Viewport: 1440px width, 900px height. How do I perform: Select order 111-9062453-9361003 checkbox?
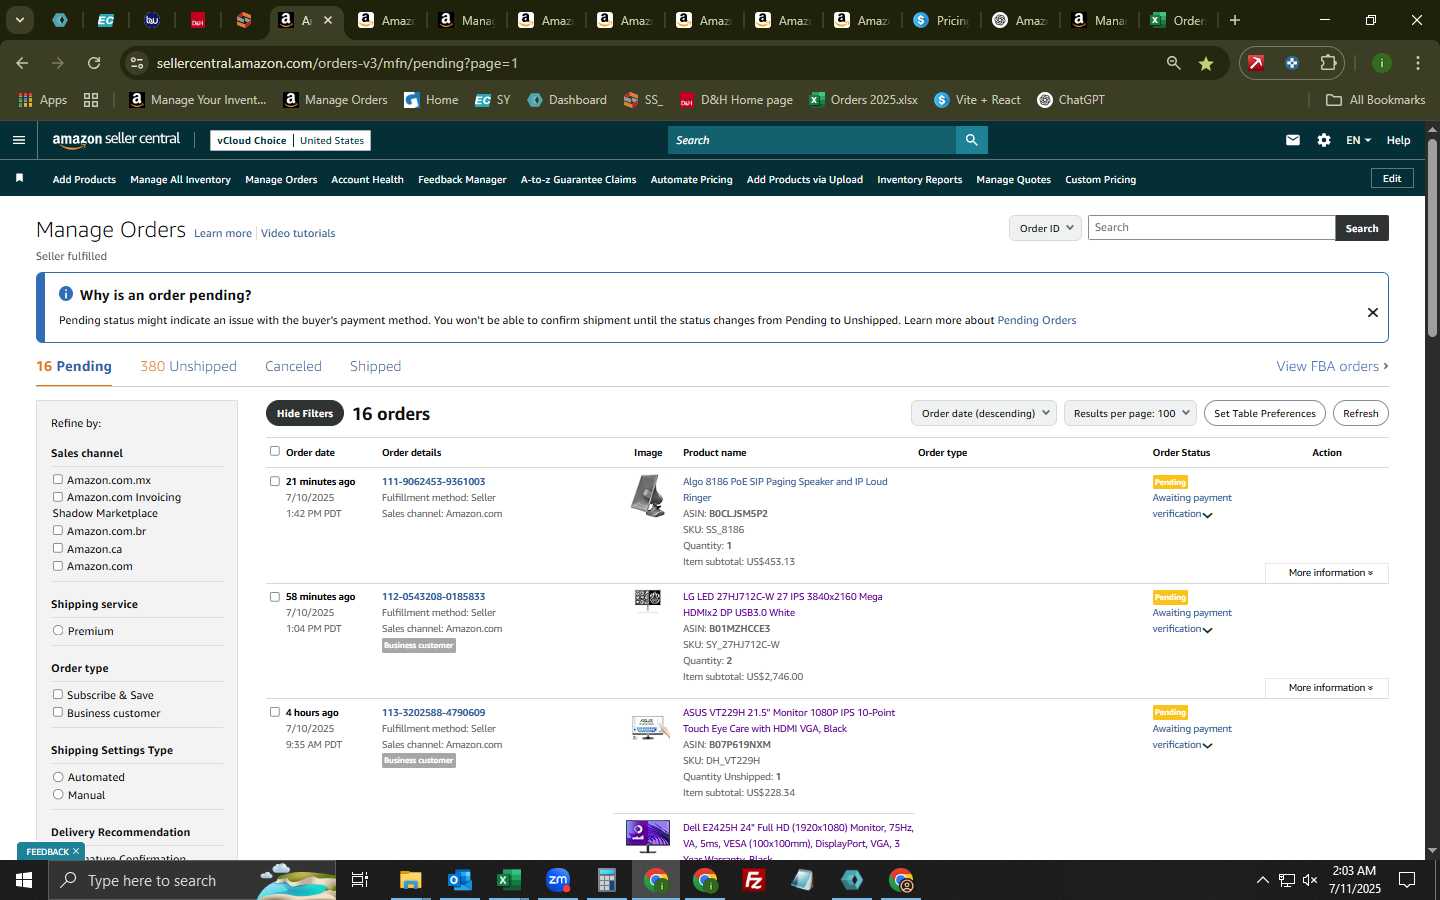coord(275,481)
